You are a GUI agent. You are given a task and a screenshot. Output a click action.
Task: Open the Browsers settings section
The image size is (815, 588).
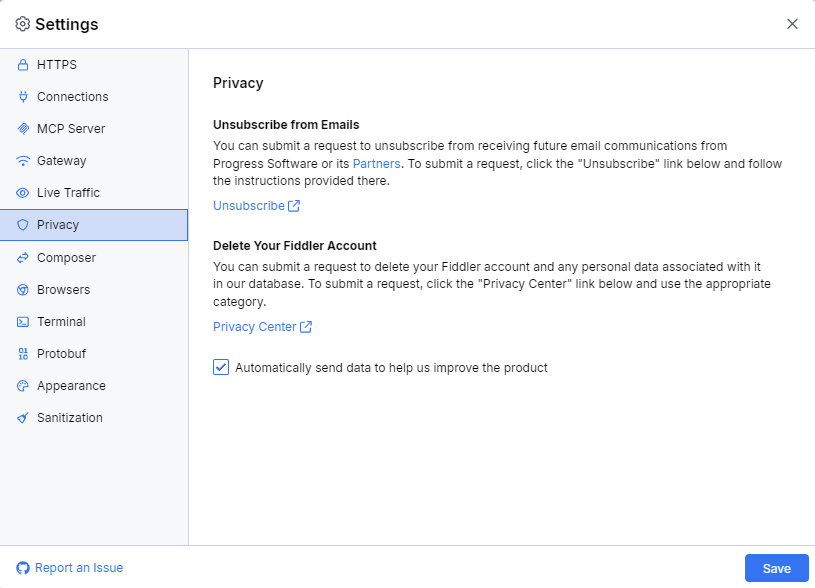pyautogui.click(x=65, y=289)
